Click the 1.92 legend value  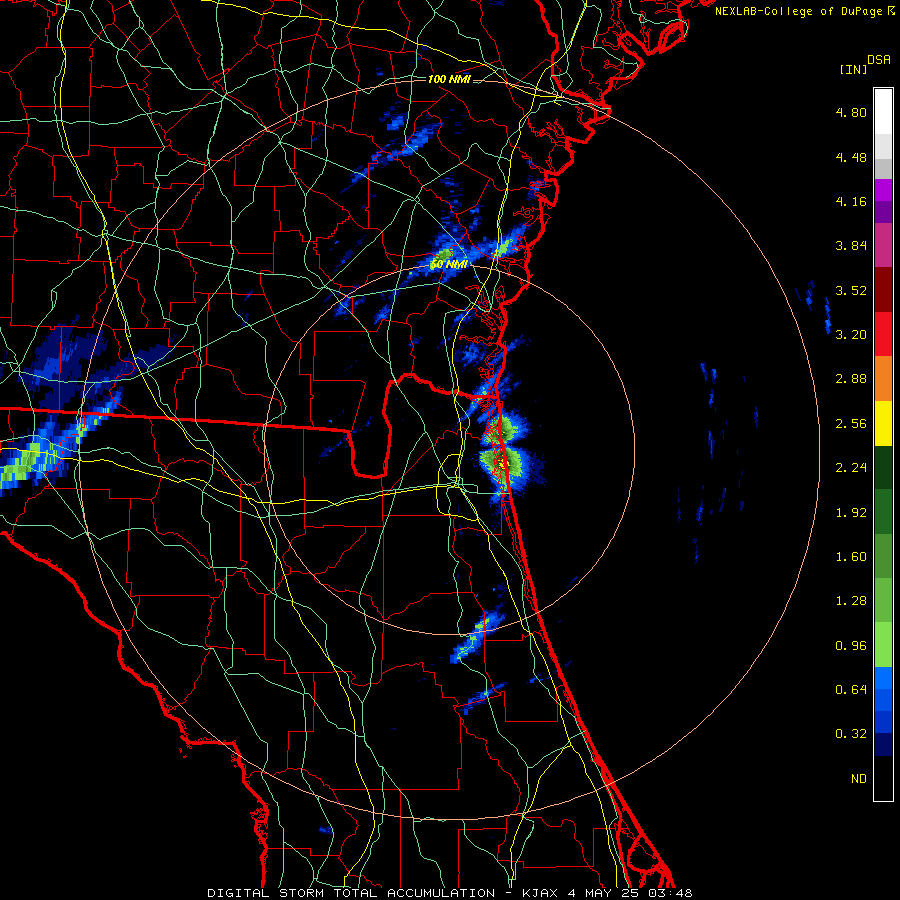tap(851, 513)
